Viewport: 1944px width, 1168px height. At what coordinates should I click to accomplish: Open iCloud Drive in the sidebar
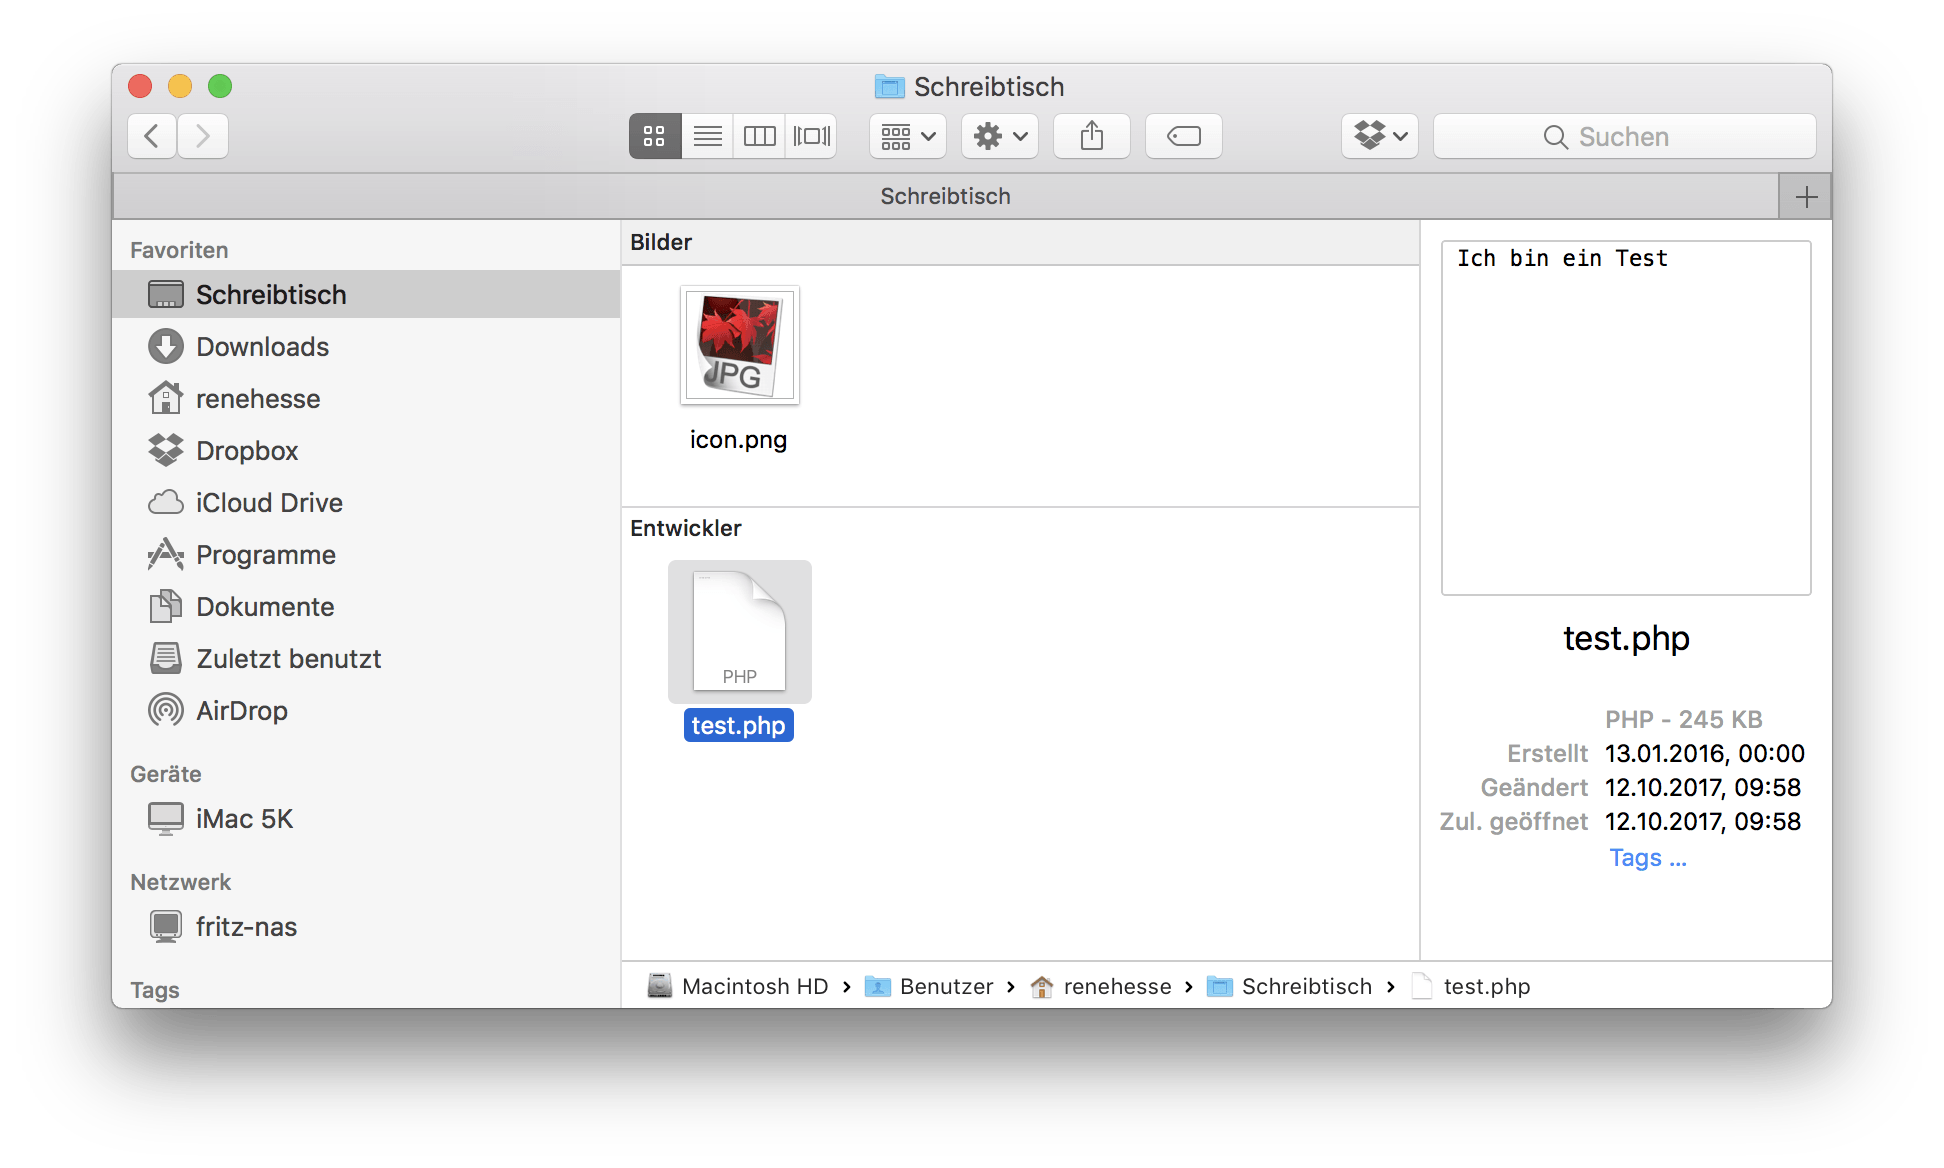(x=366, y=502)
